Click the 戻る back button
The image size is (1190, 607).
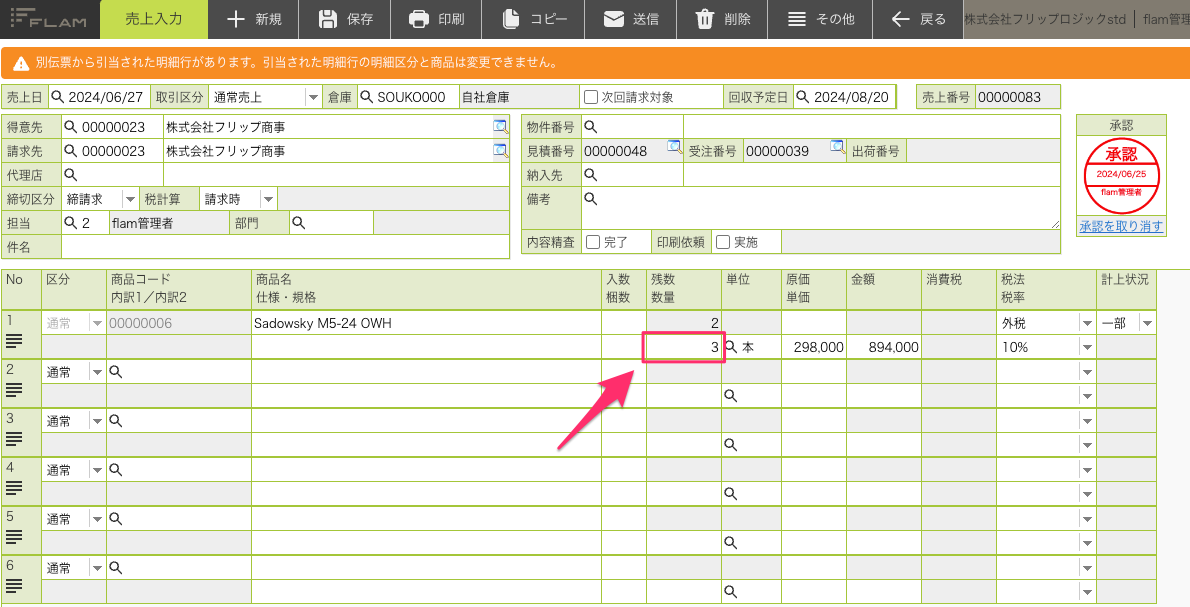pyautogui.click(x=918, y=20)
